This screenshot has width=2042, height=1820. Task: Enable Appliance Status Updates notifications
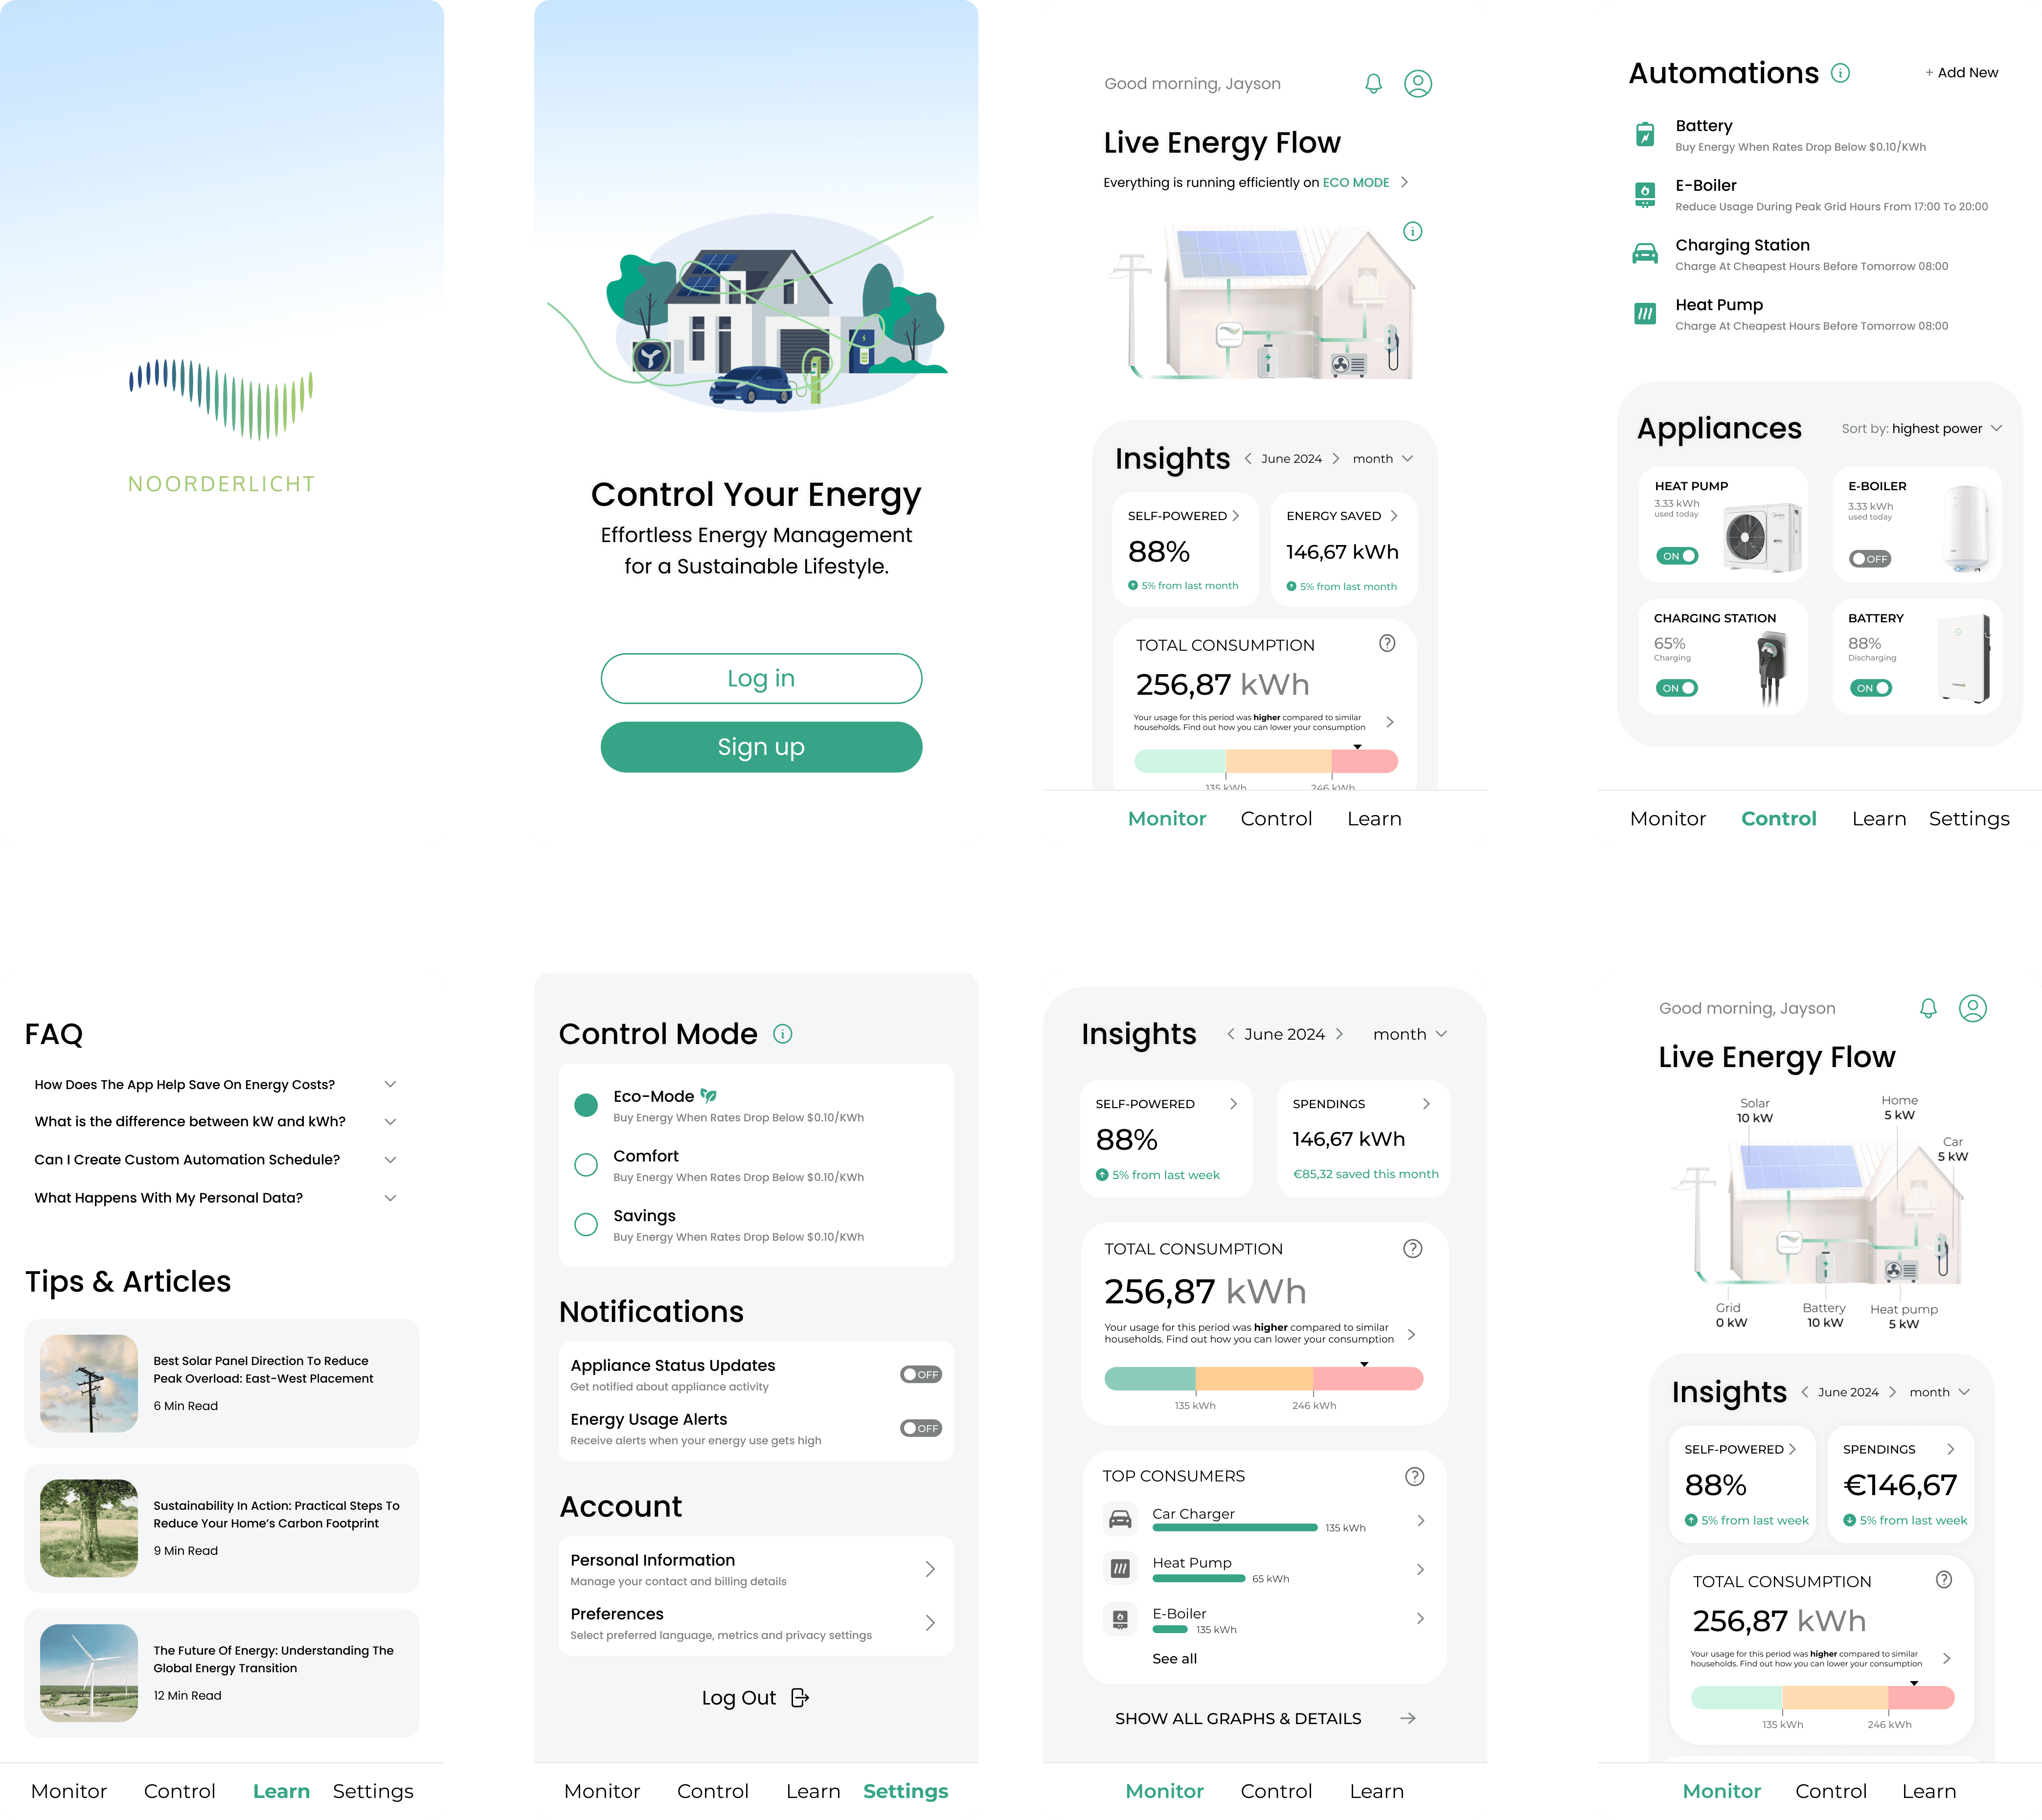point(920,1374)
